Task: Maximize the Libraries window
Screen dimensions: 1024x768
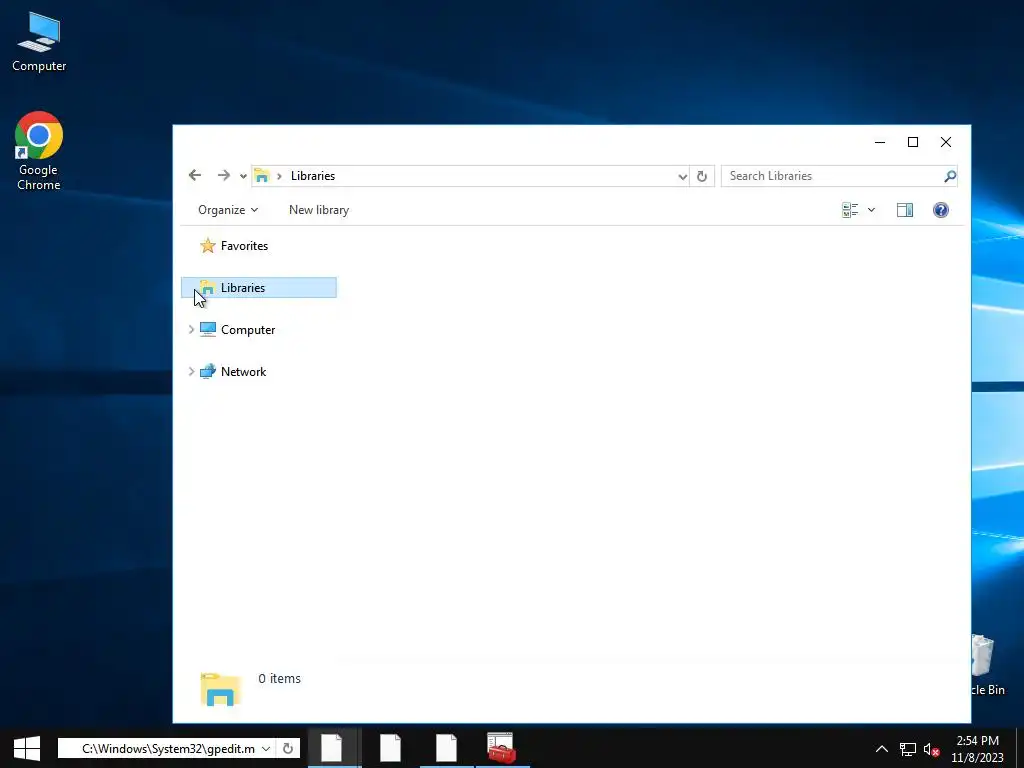Action: pyautogui.click(x=913, y=142)
